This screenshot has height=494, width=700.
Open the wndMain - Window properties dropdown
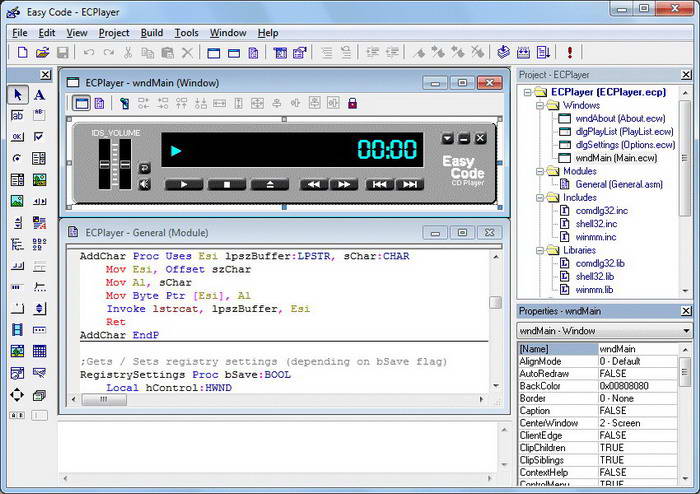coord(685,330)
